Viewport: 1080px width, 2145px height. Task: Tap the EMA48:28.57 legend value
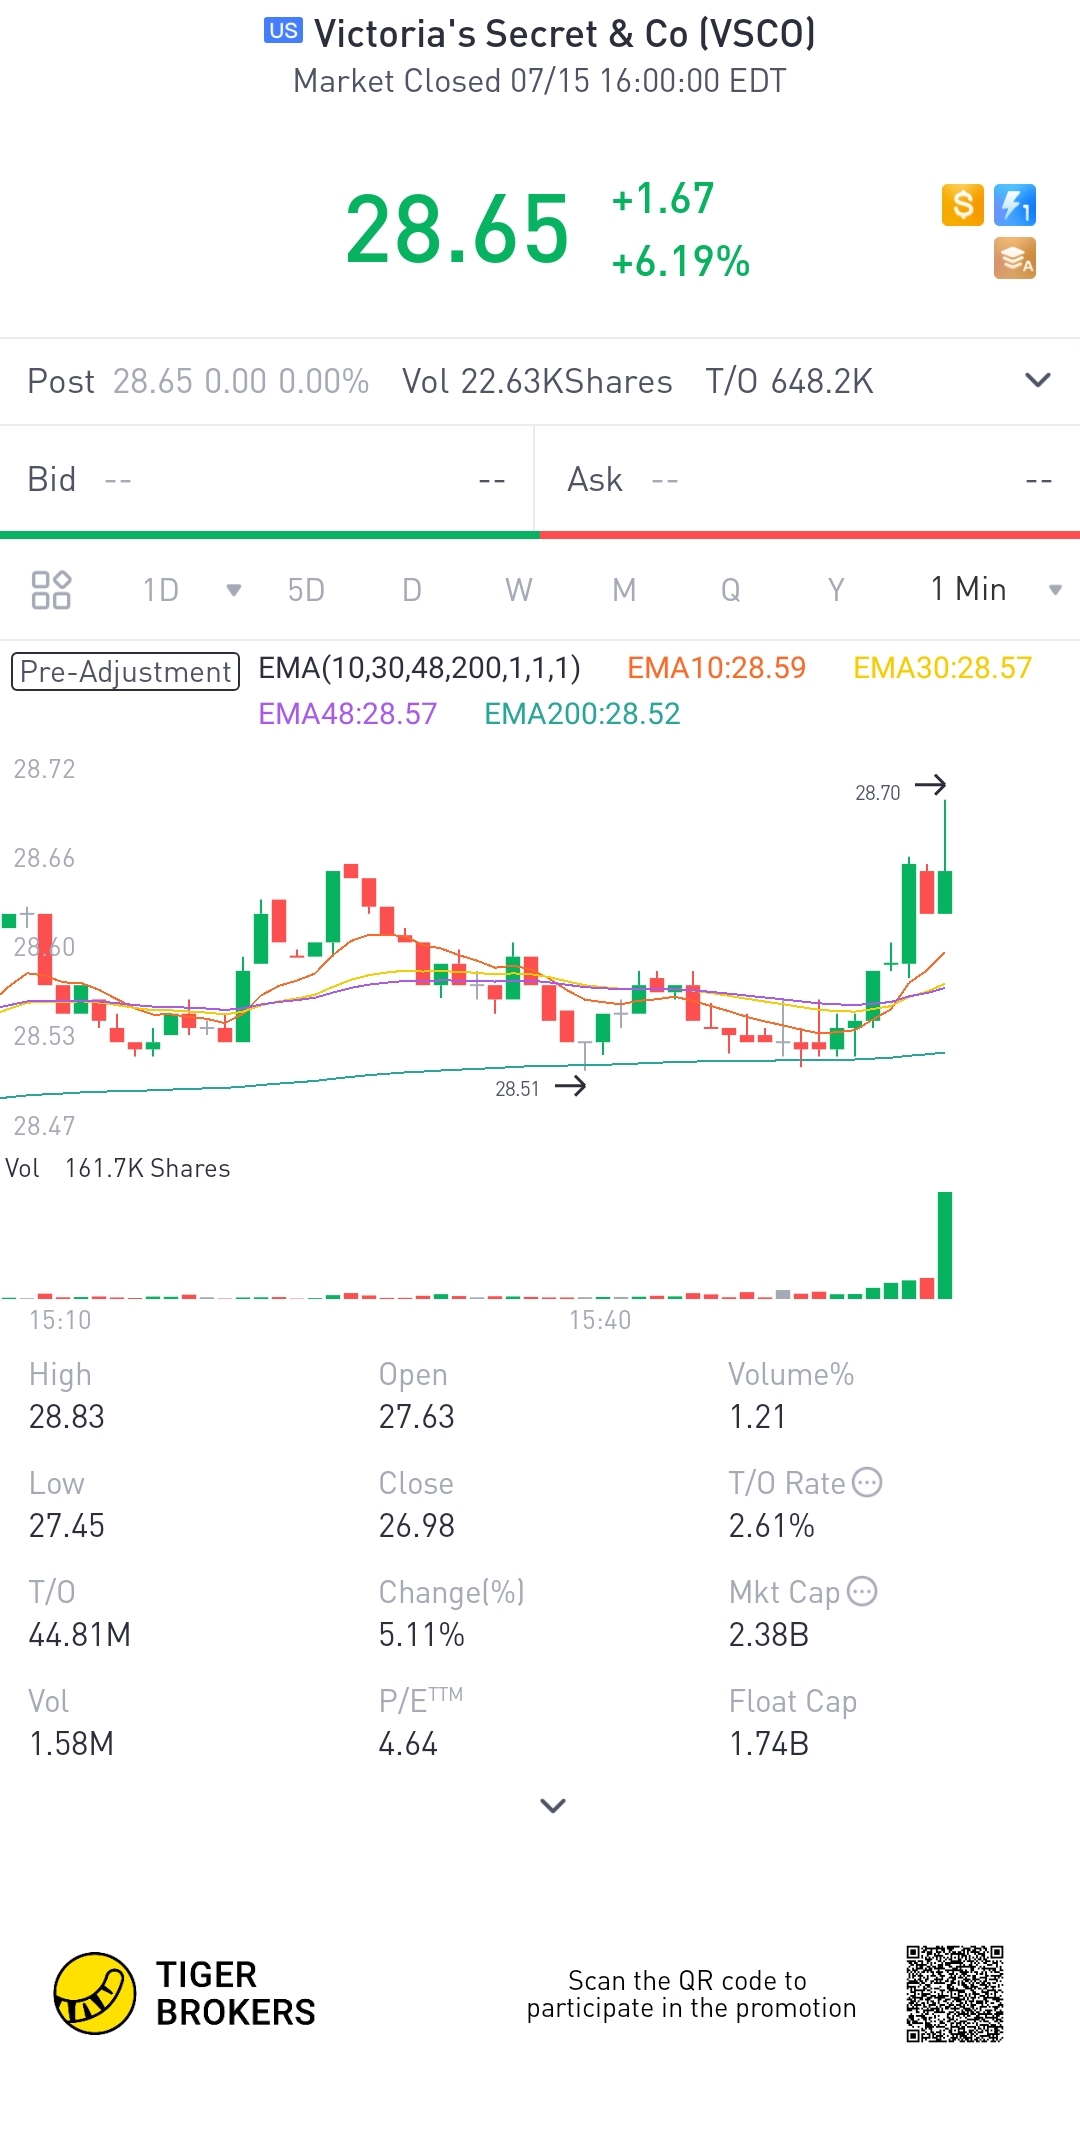point(347,714)
